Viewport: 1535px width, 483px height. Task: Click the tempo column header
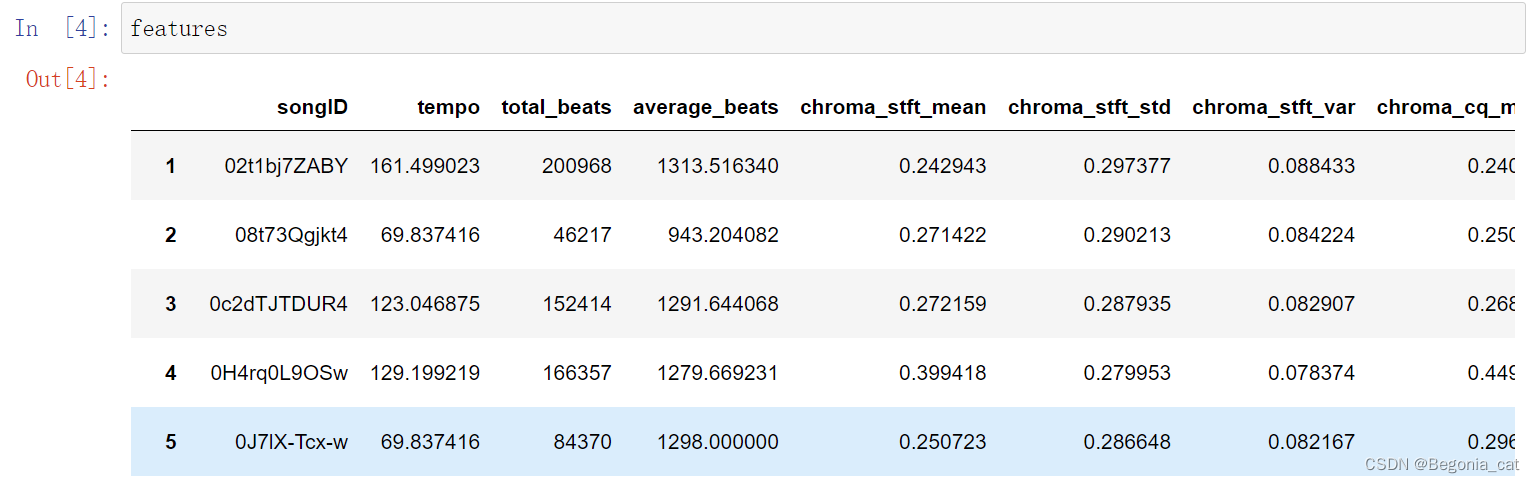pos(448,107)
